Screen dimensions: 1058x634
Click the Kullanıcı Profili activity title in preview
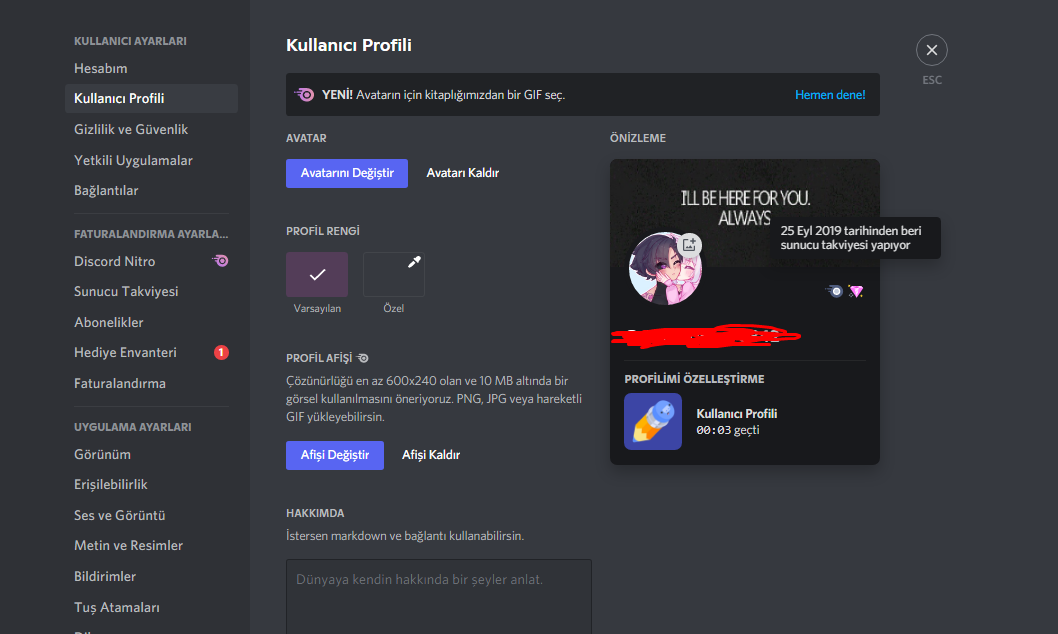click(x=737, y=413)
